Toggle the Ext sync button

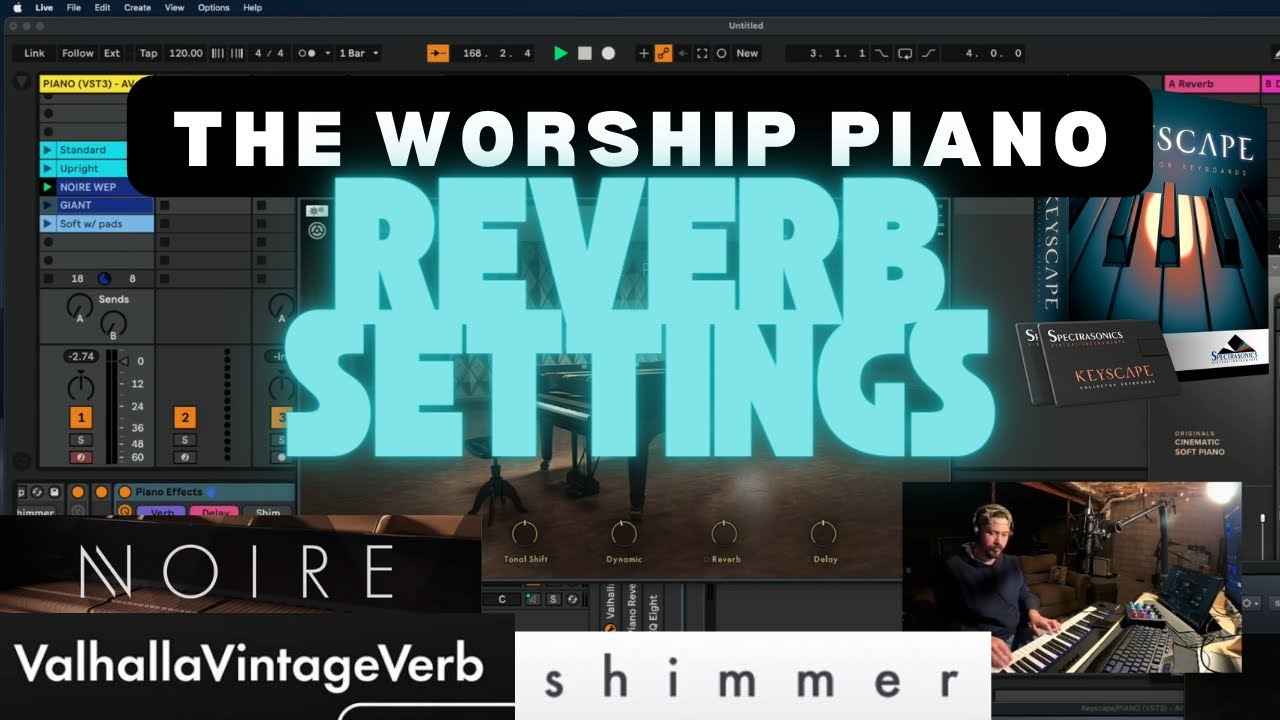pos(112,53)
